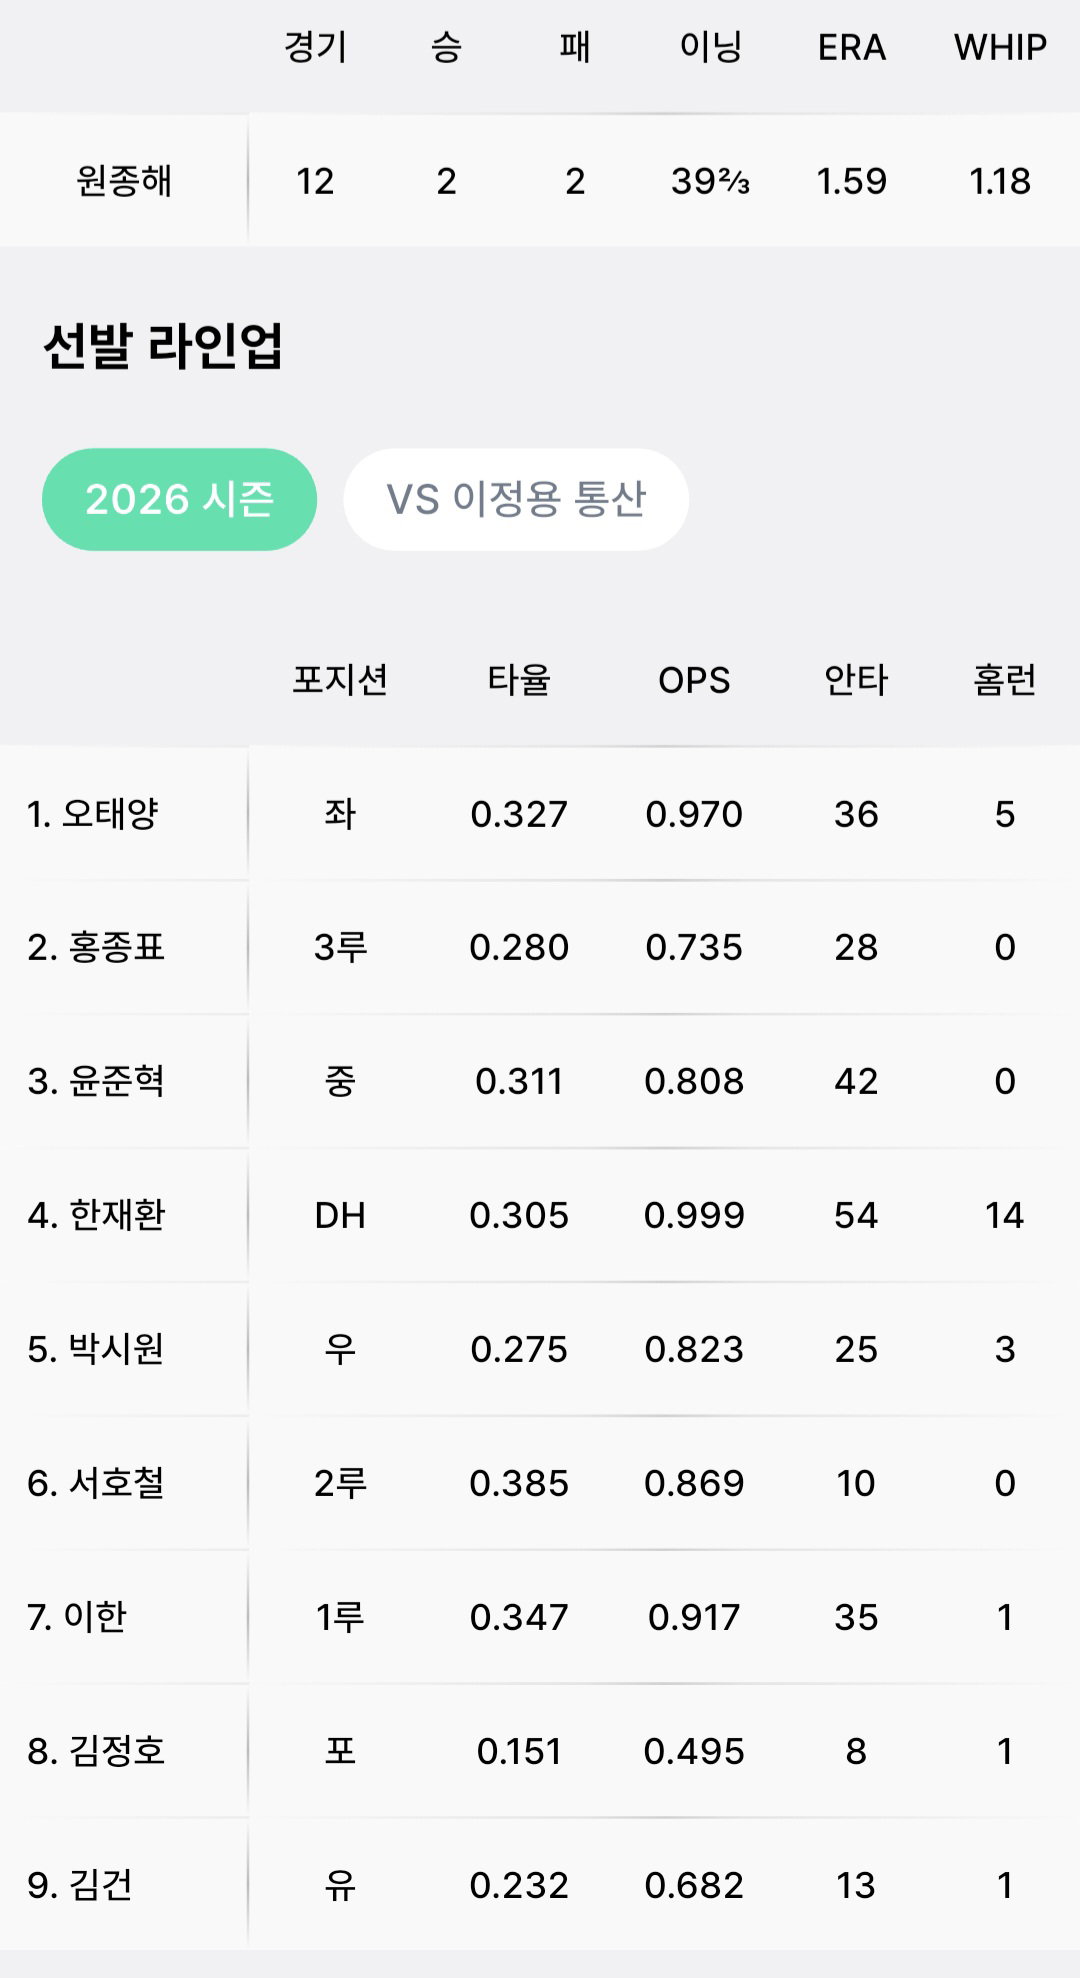Click the ERA column header

click(852, 47)
